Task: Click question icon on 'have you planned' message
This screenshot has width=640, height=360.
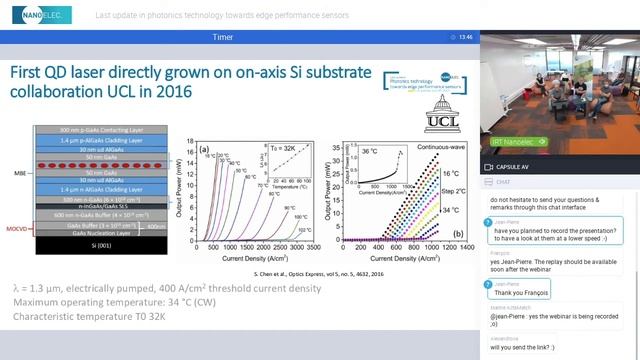Action: [488, 222]
